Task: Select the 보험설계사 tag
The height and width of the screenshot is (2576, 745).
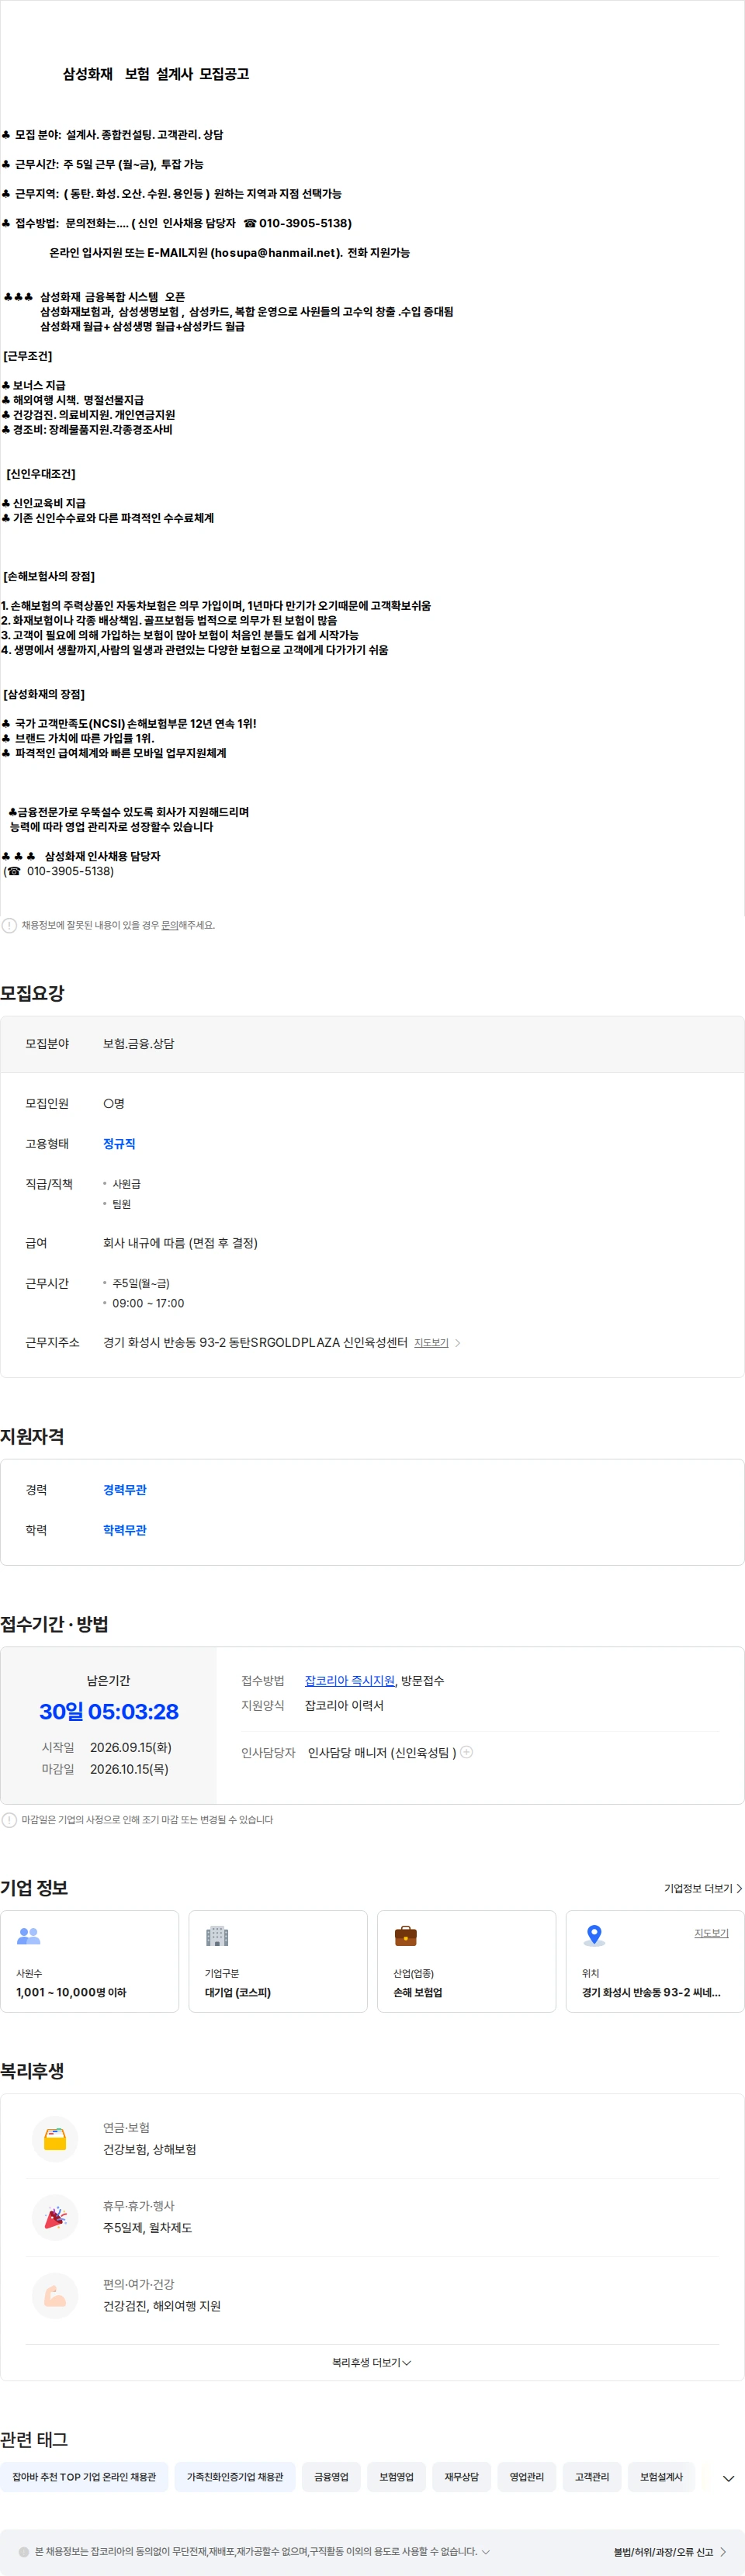Action: pos(661,2477)
